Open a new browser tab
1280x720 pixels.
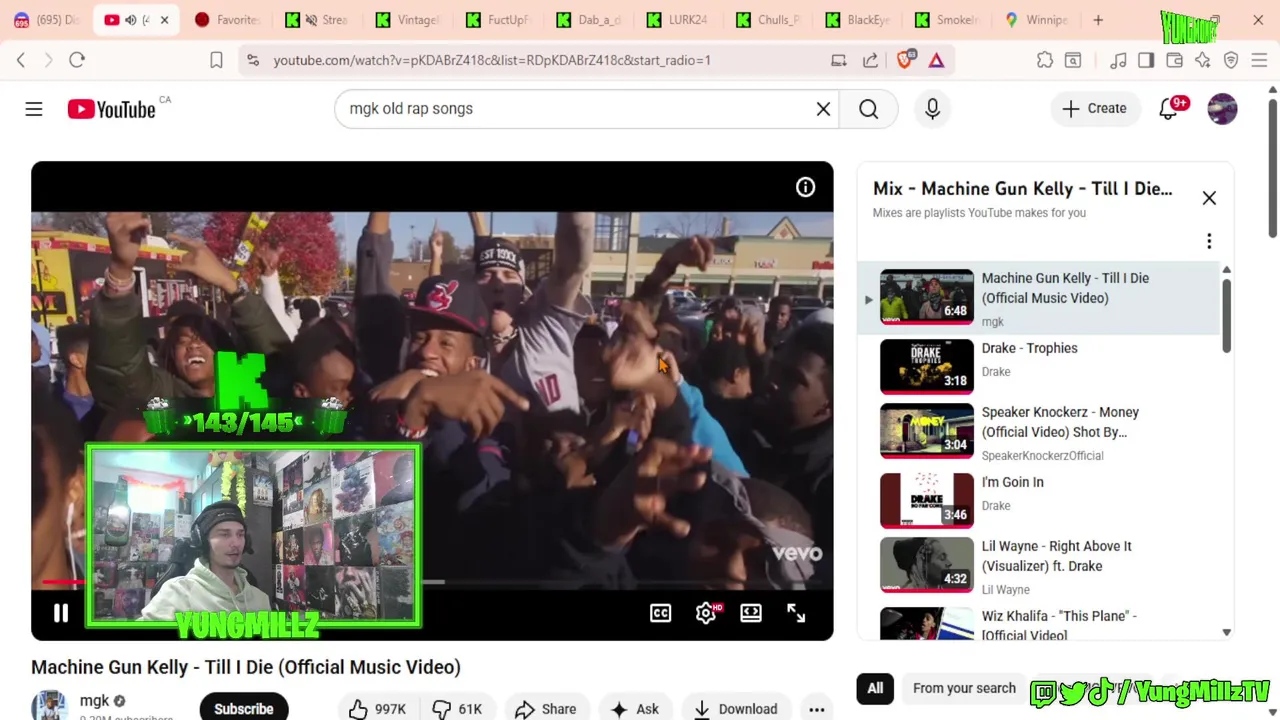point(1098,20)
